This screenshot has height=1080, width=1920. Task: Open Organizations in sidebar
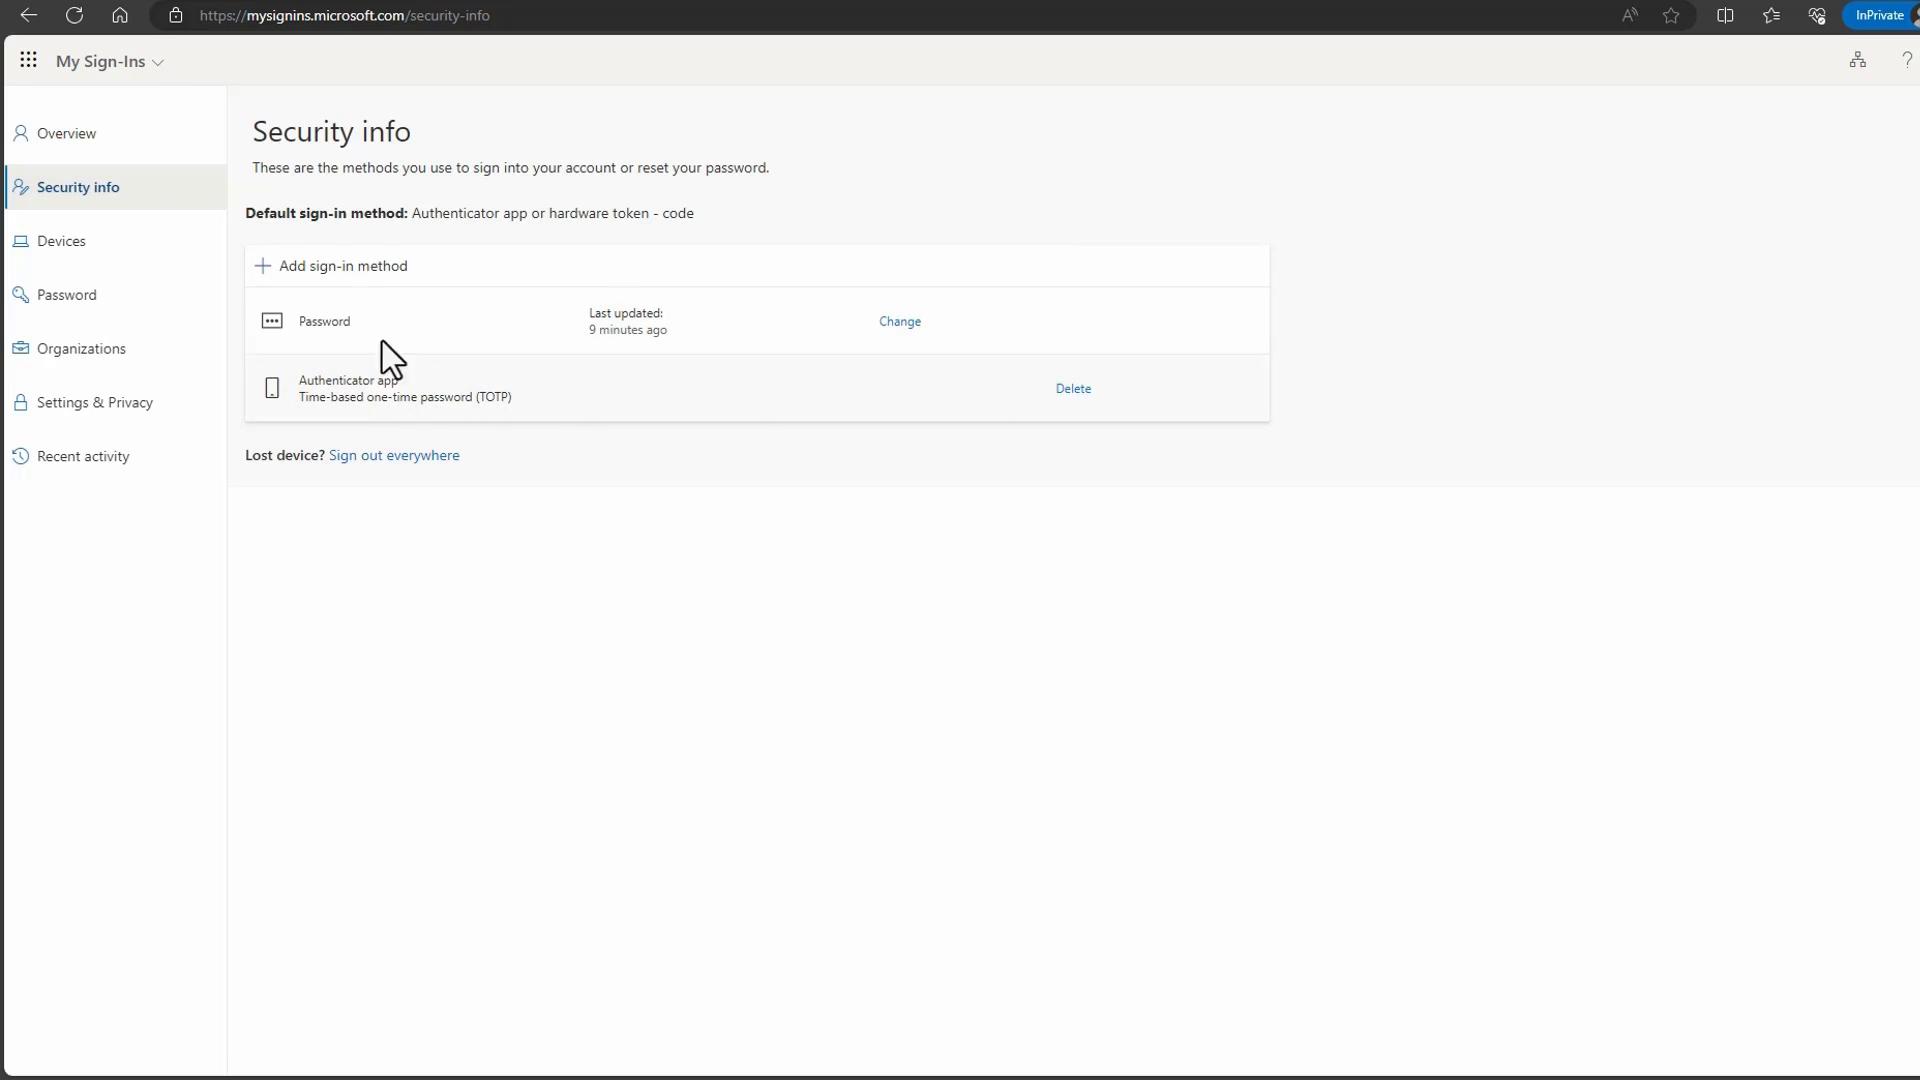coord(116,349)
